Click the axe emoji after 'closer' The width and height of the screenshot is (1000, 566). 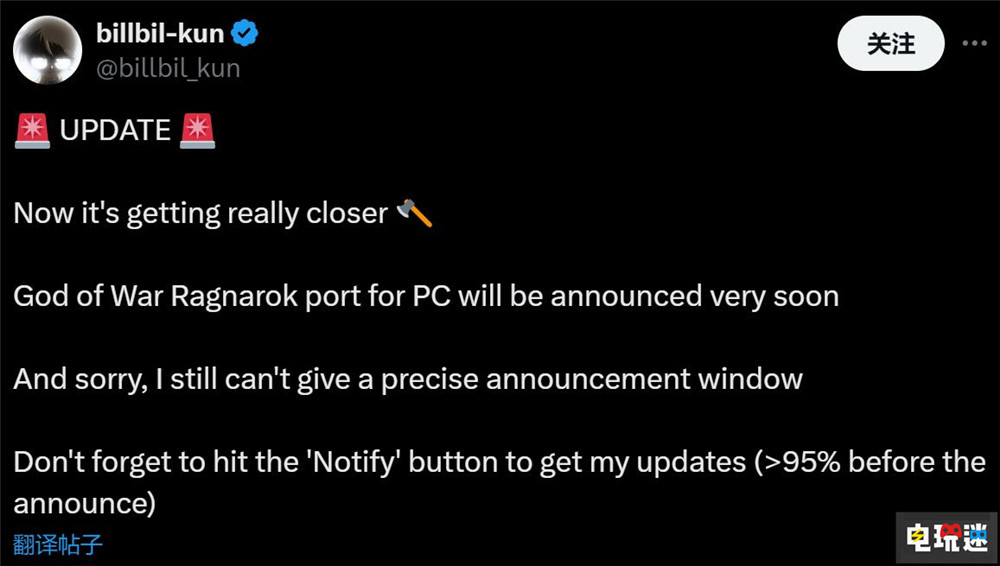tap(414, 213)
